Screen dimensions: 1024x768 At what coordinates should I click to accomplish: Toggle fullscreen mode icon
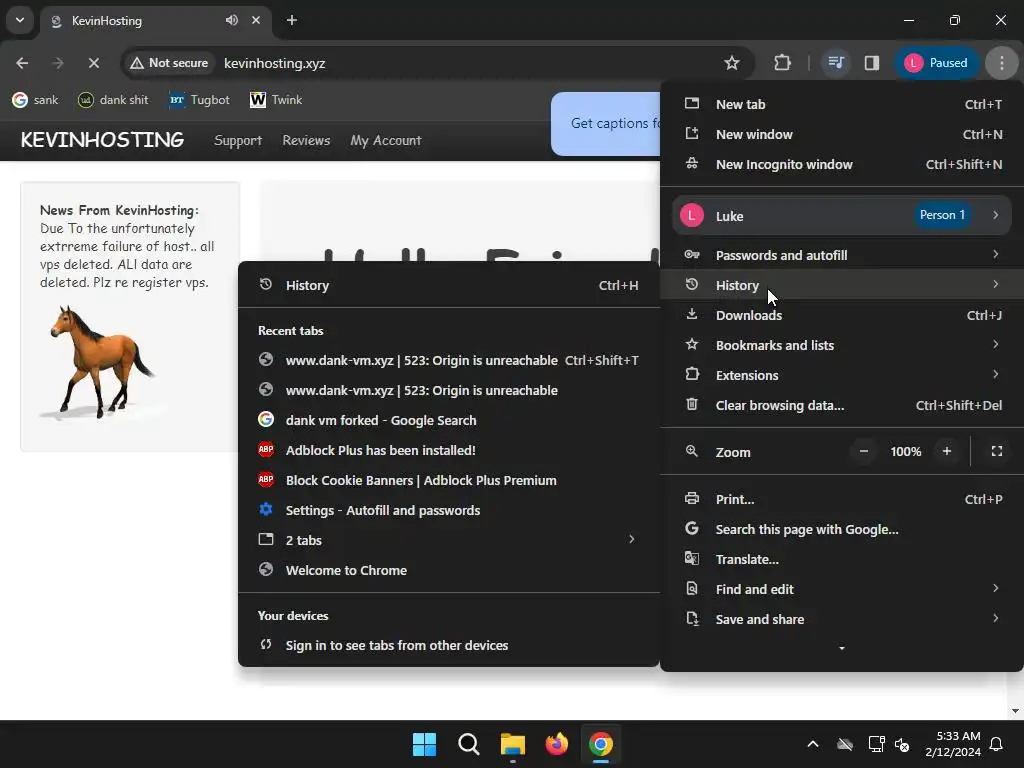tap(997, 451)
